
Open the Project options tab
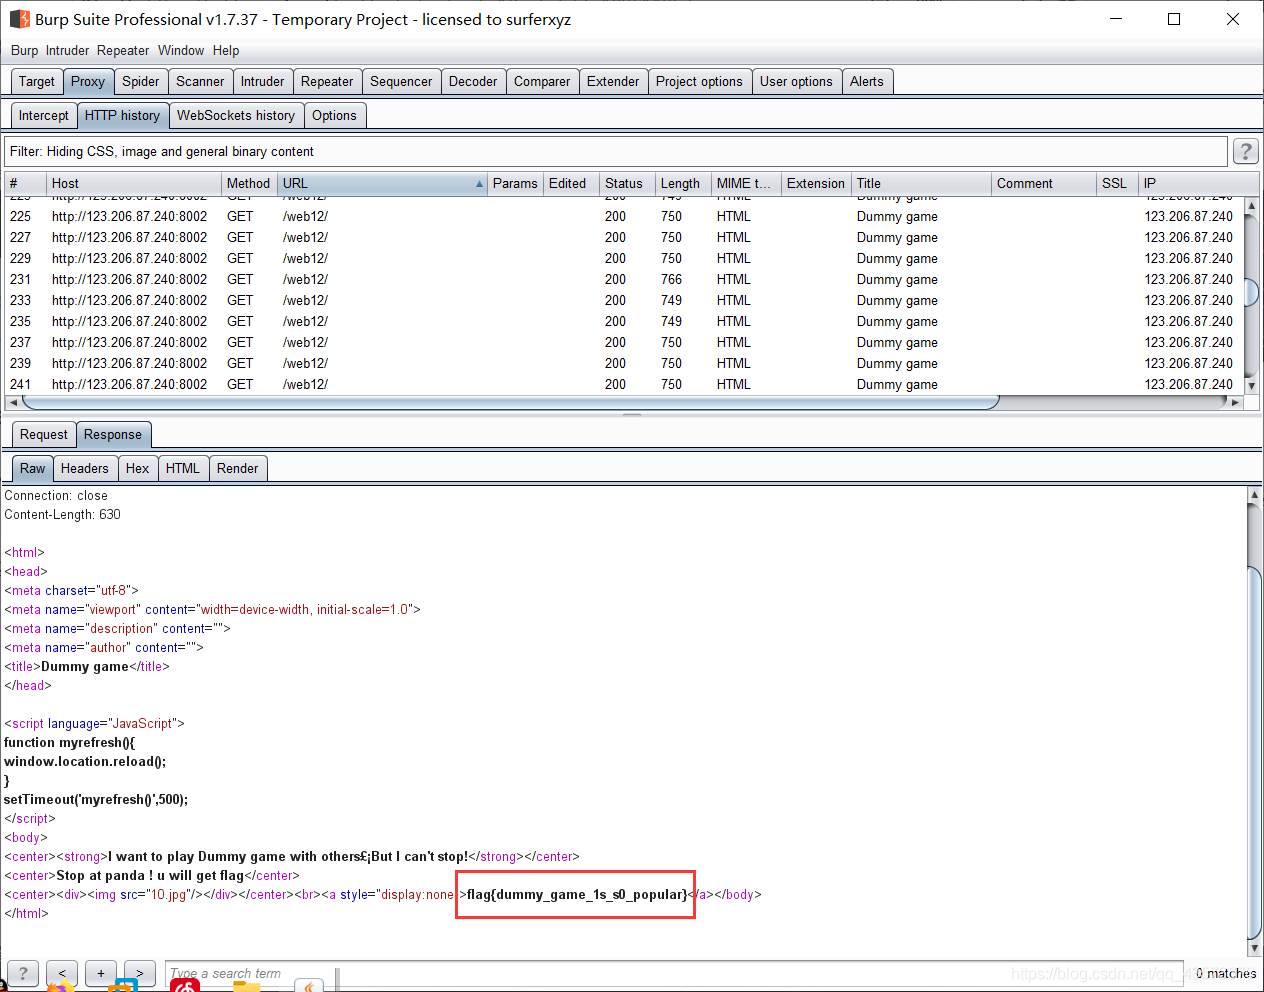pos(699,82)
